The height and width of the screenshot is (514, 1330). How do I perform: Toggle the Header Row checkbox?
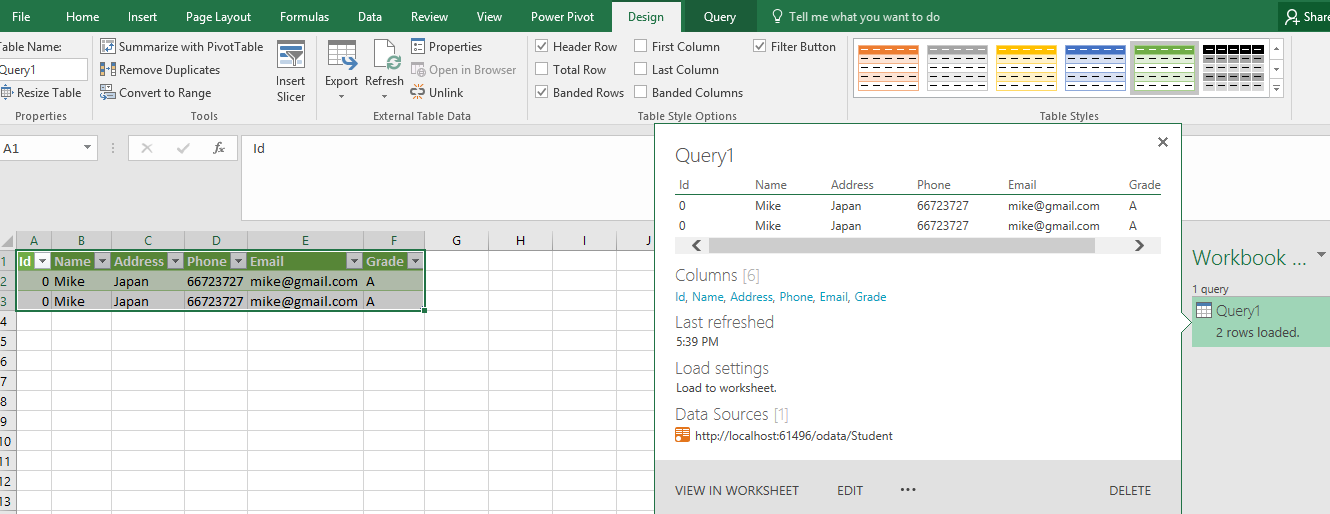541,47
